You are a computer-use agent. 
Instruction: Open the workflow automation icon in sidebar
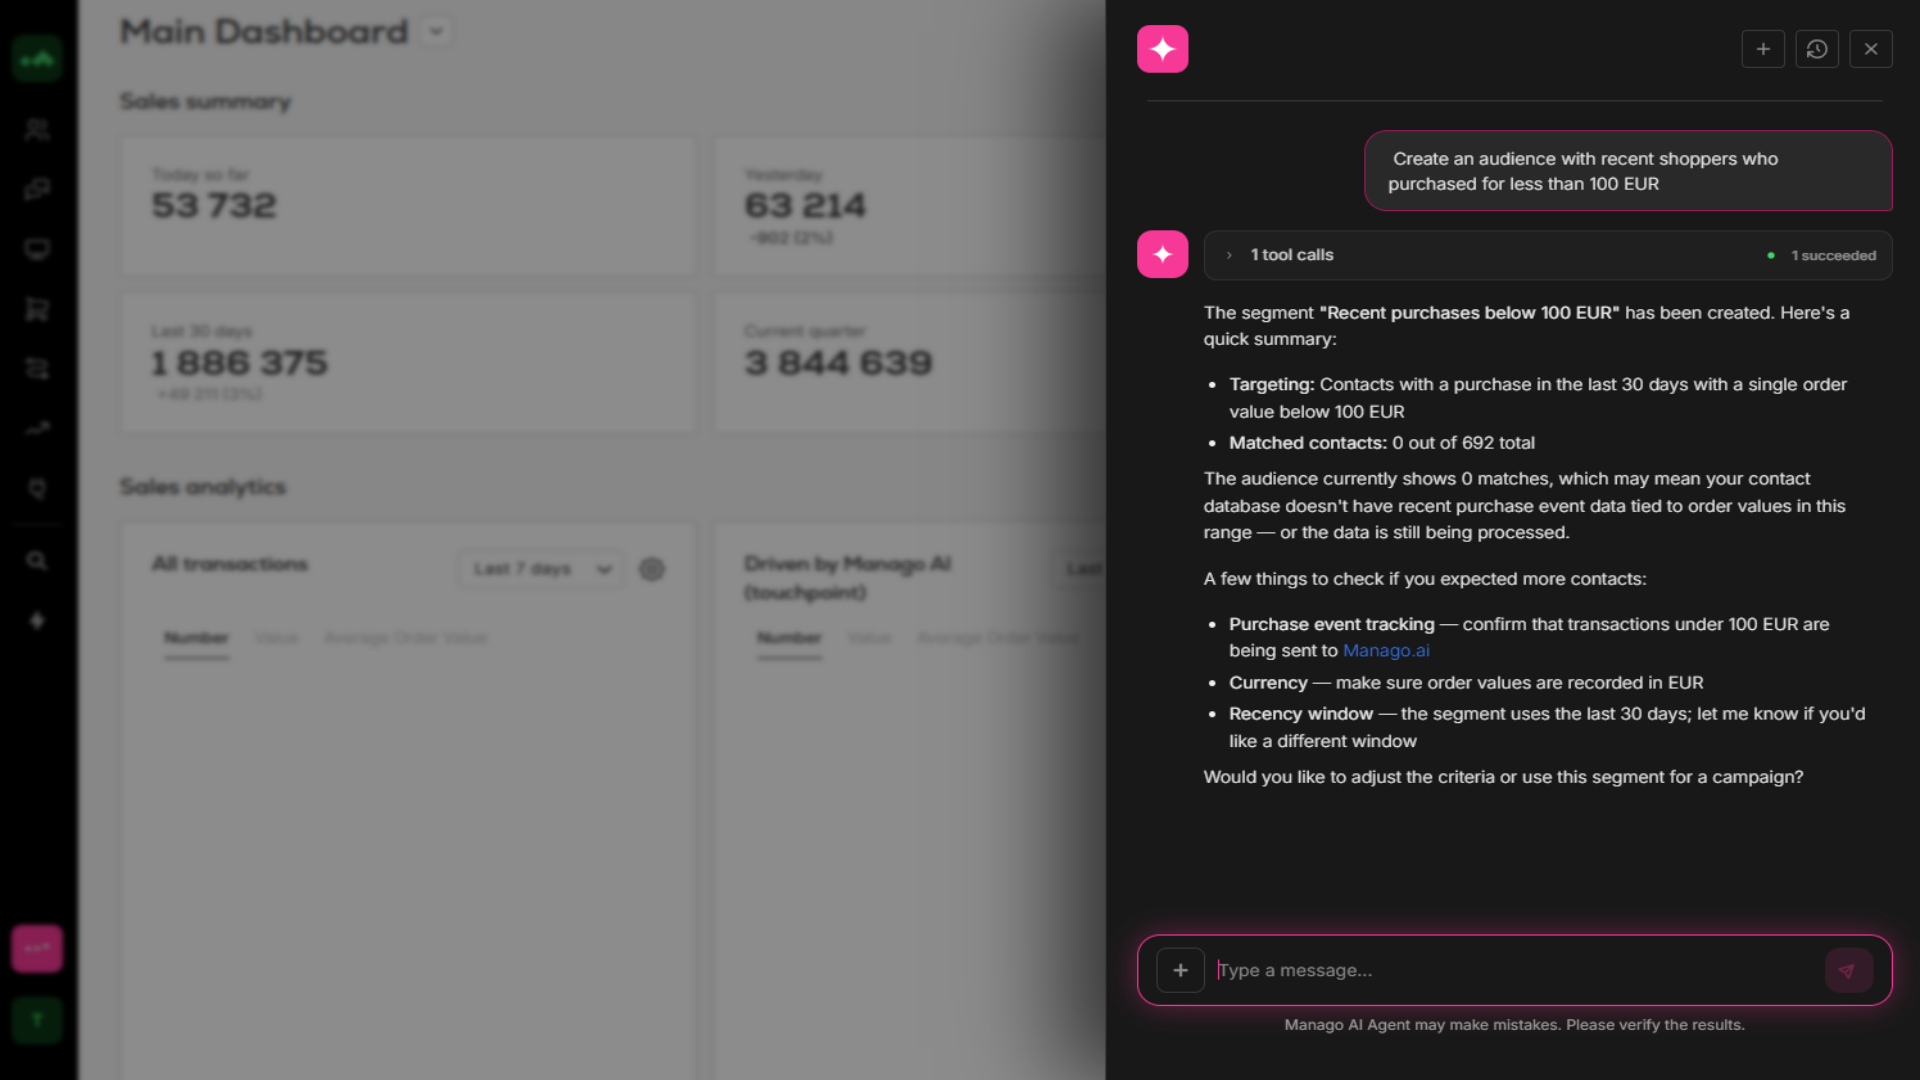(37, 369)
